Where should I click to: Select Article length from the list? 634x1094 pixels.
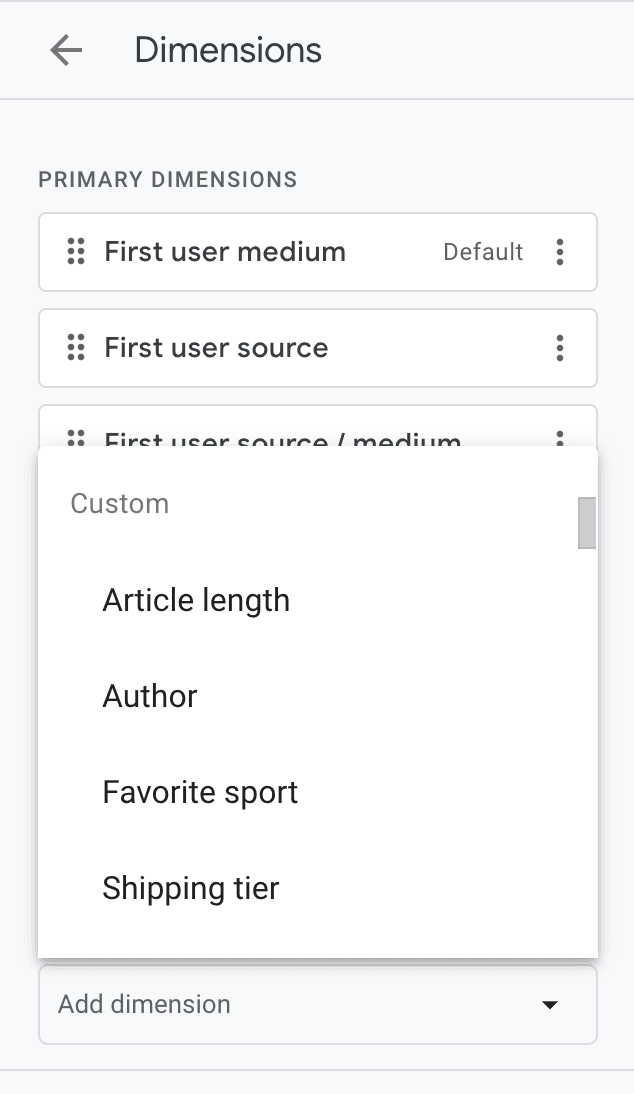196,600
